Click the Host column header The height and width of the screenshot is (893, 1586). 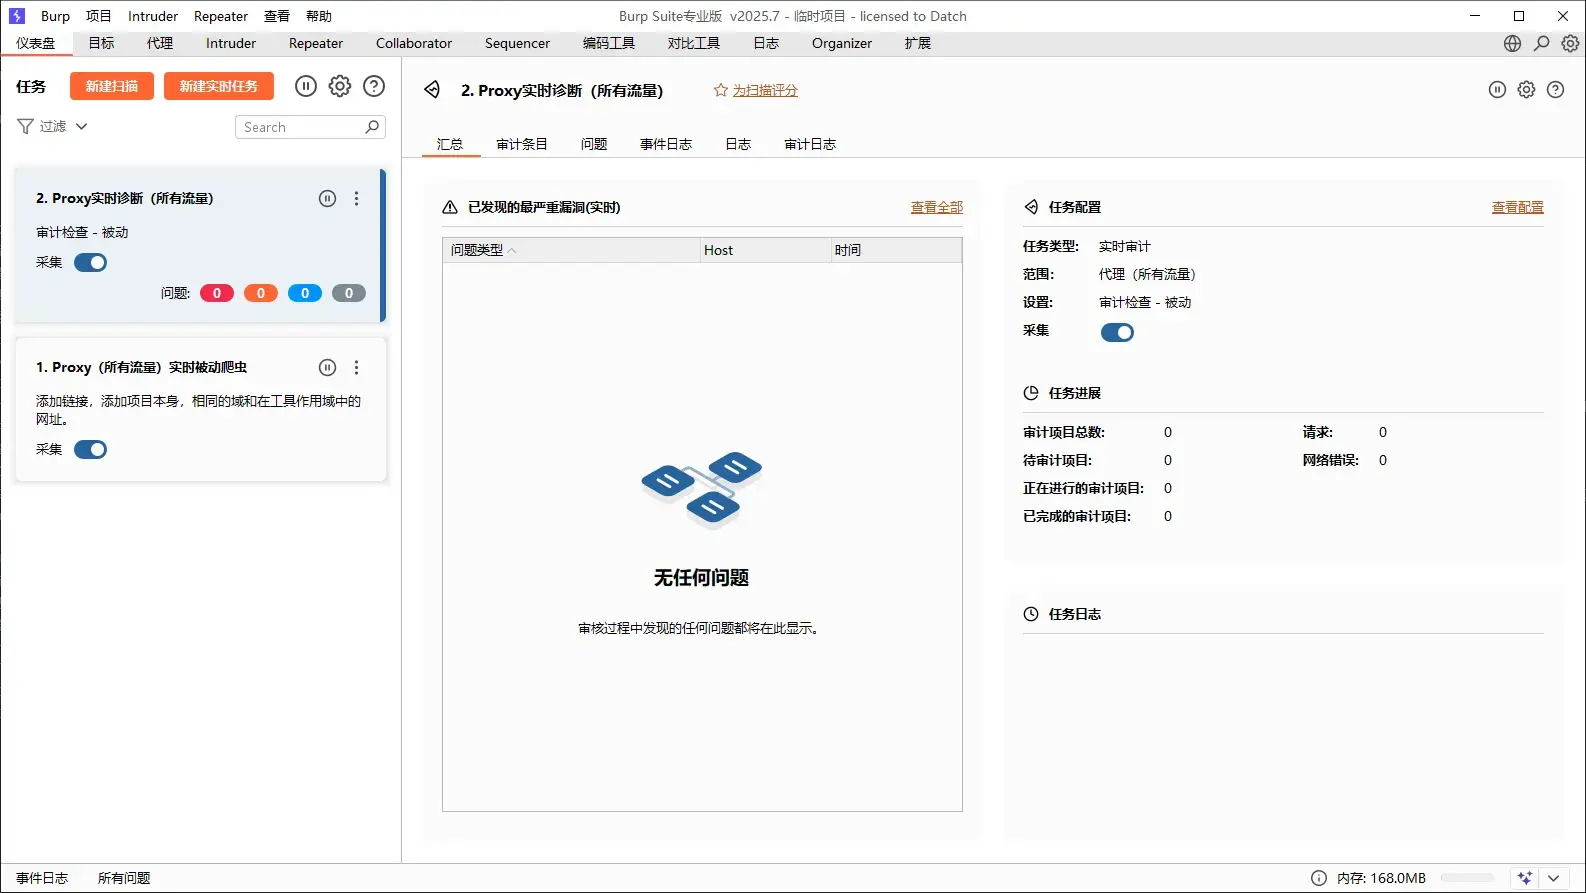pos(765,250)
